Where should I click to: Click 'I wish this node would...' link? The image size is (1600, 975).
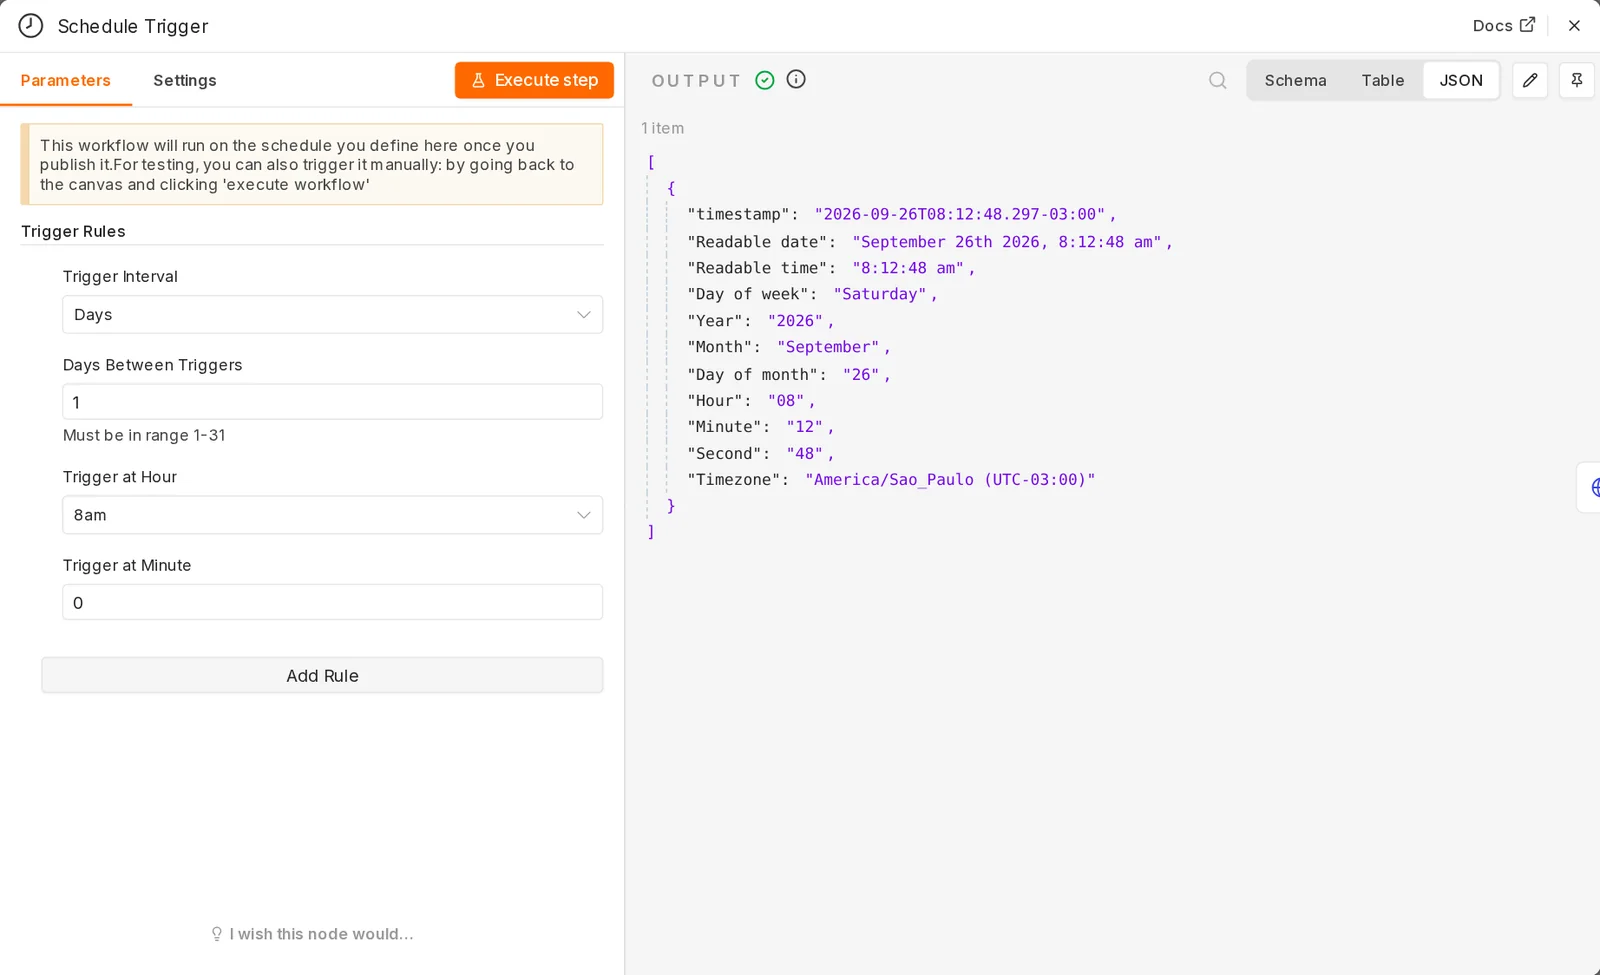[312, 934]
